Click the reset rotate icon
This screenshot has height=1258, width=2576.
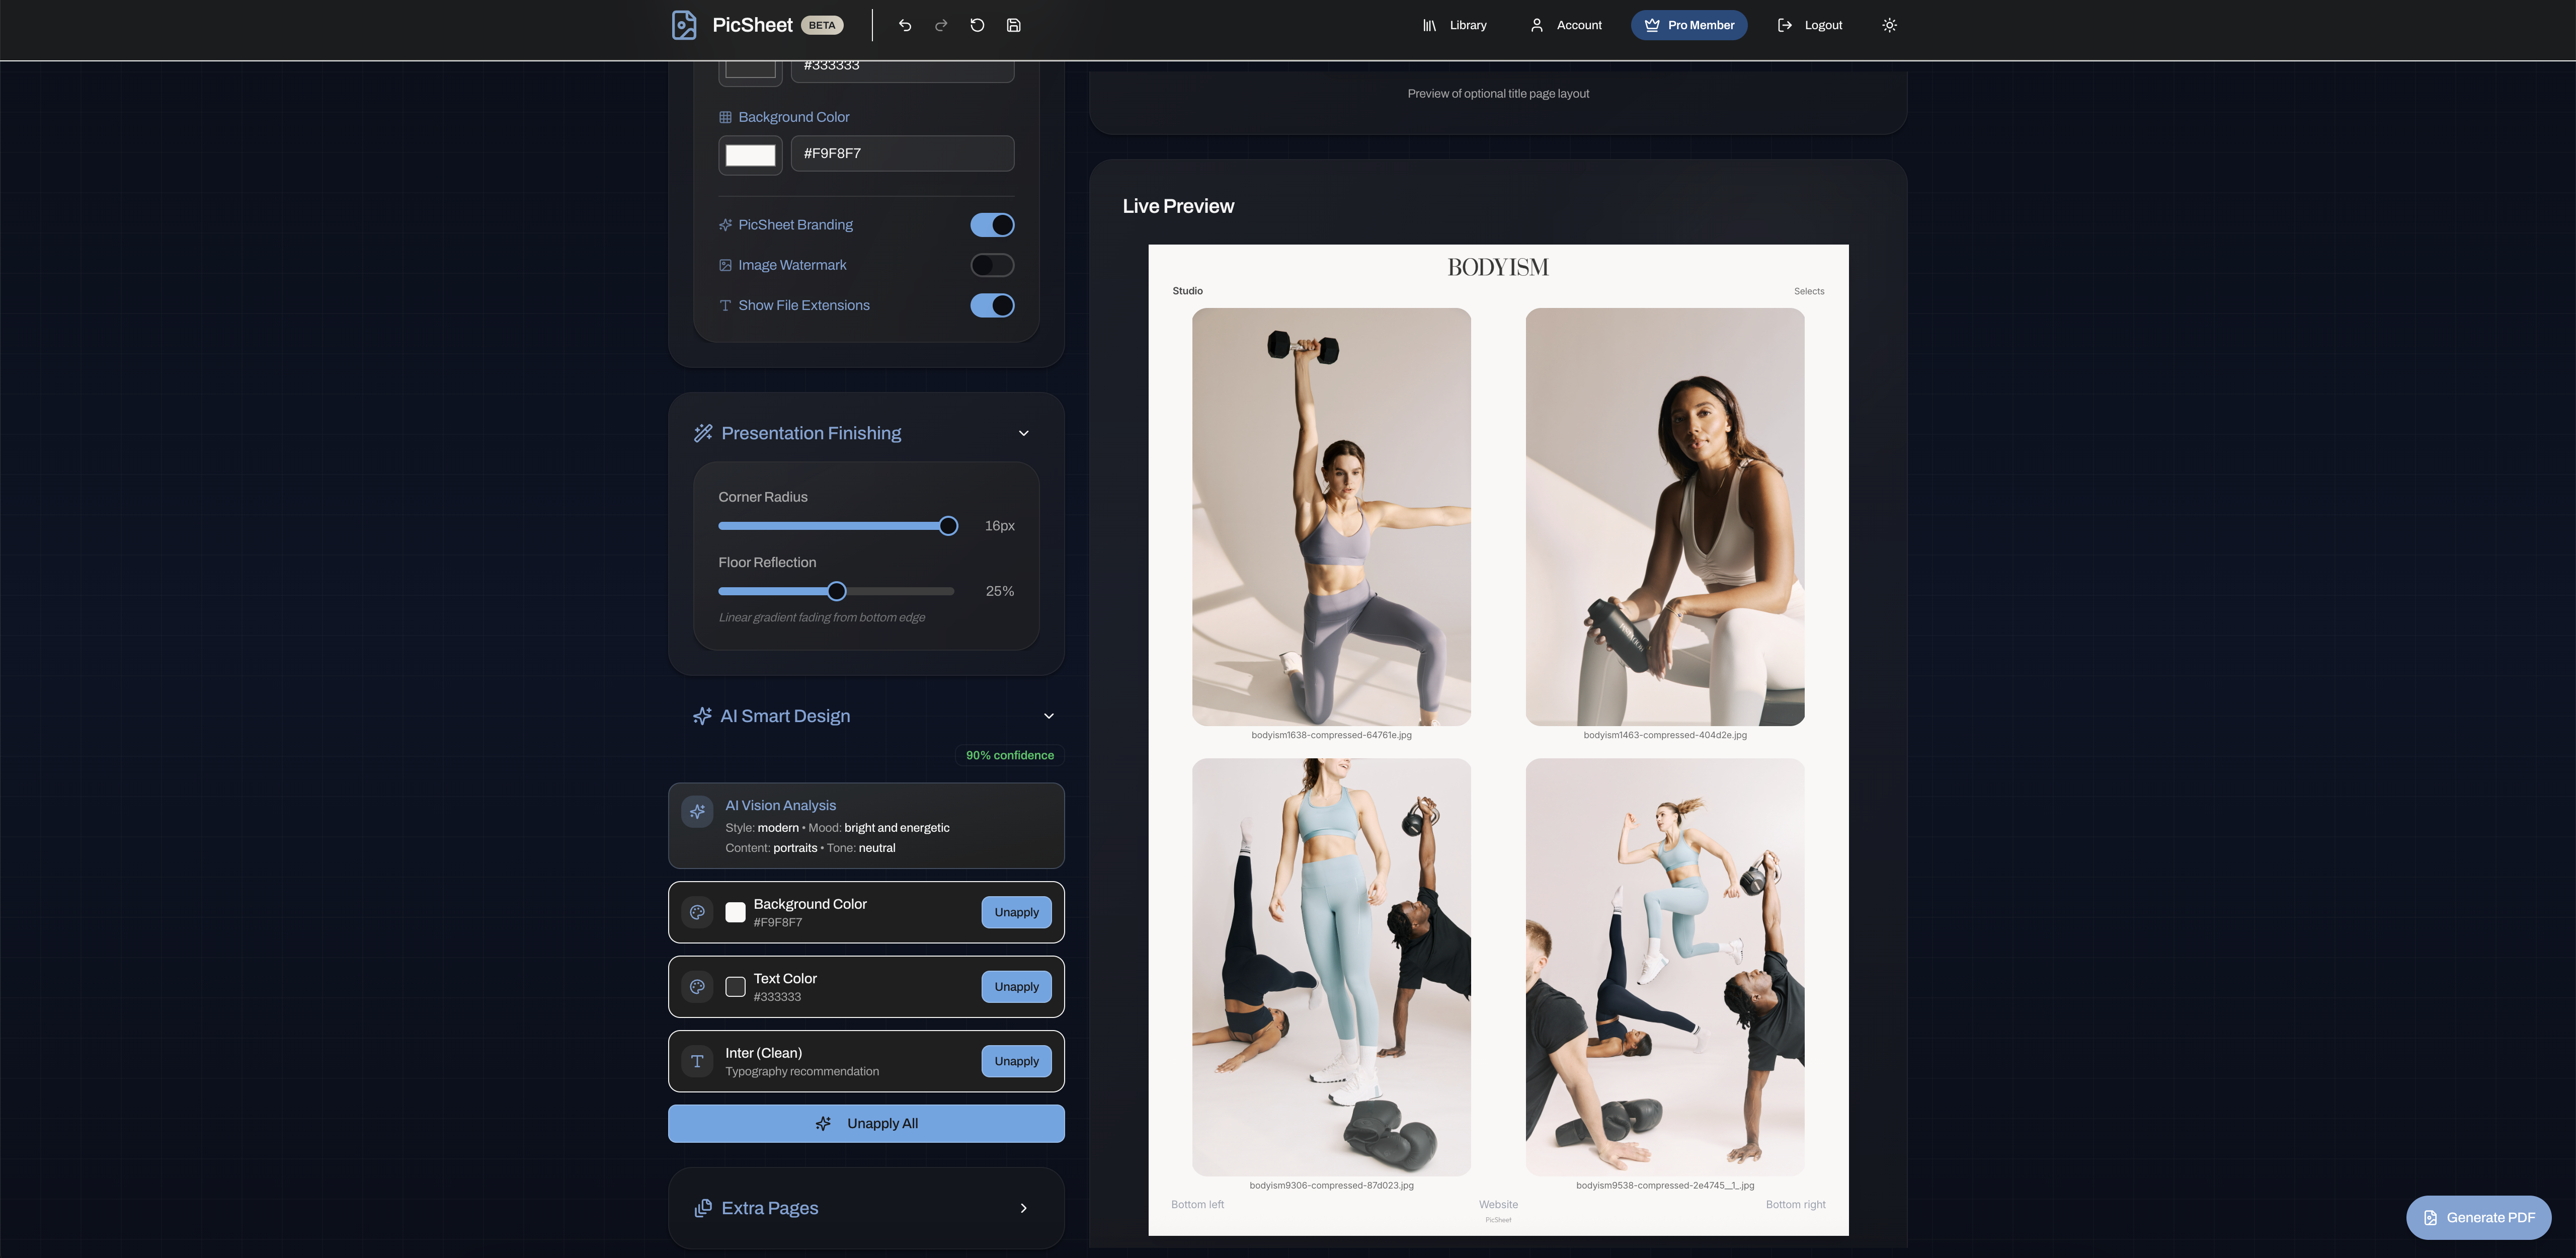(977, 25)
